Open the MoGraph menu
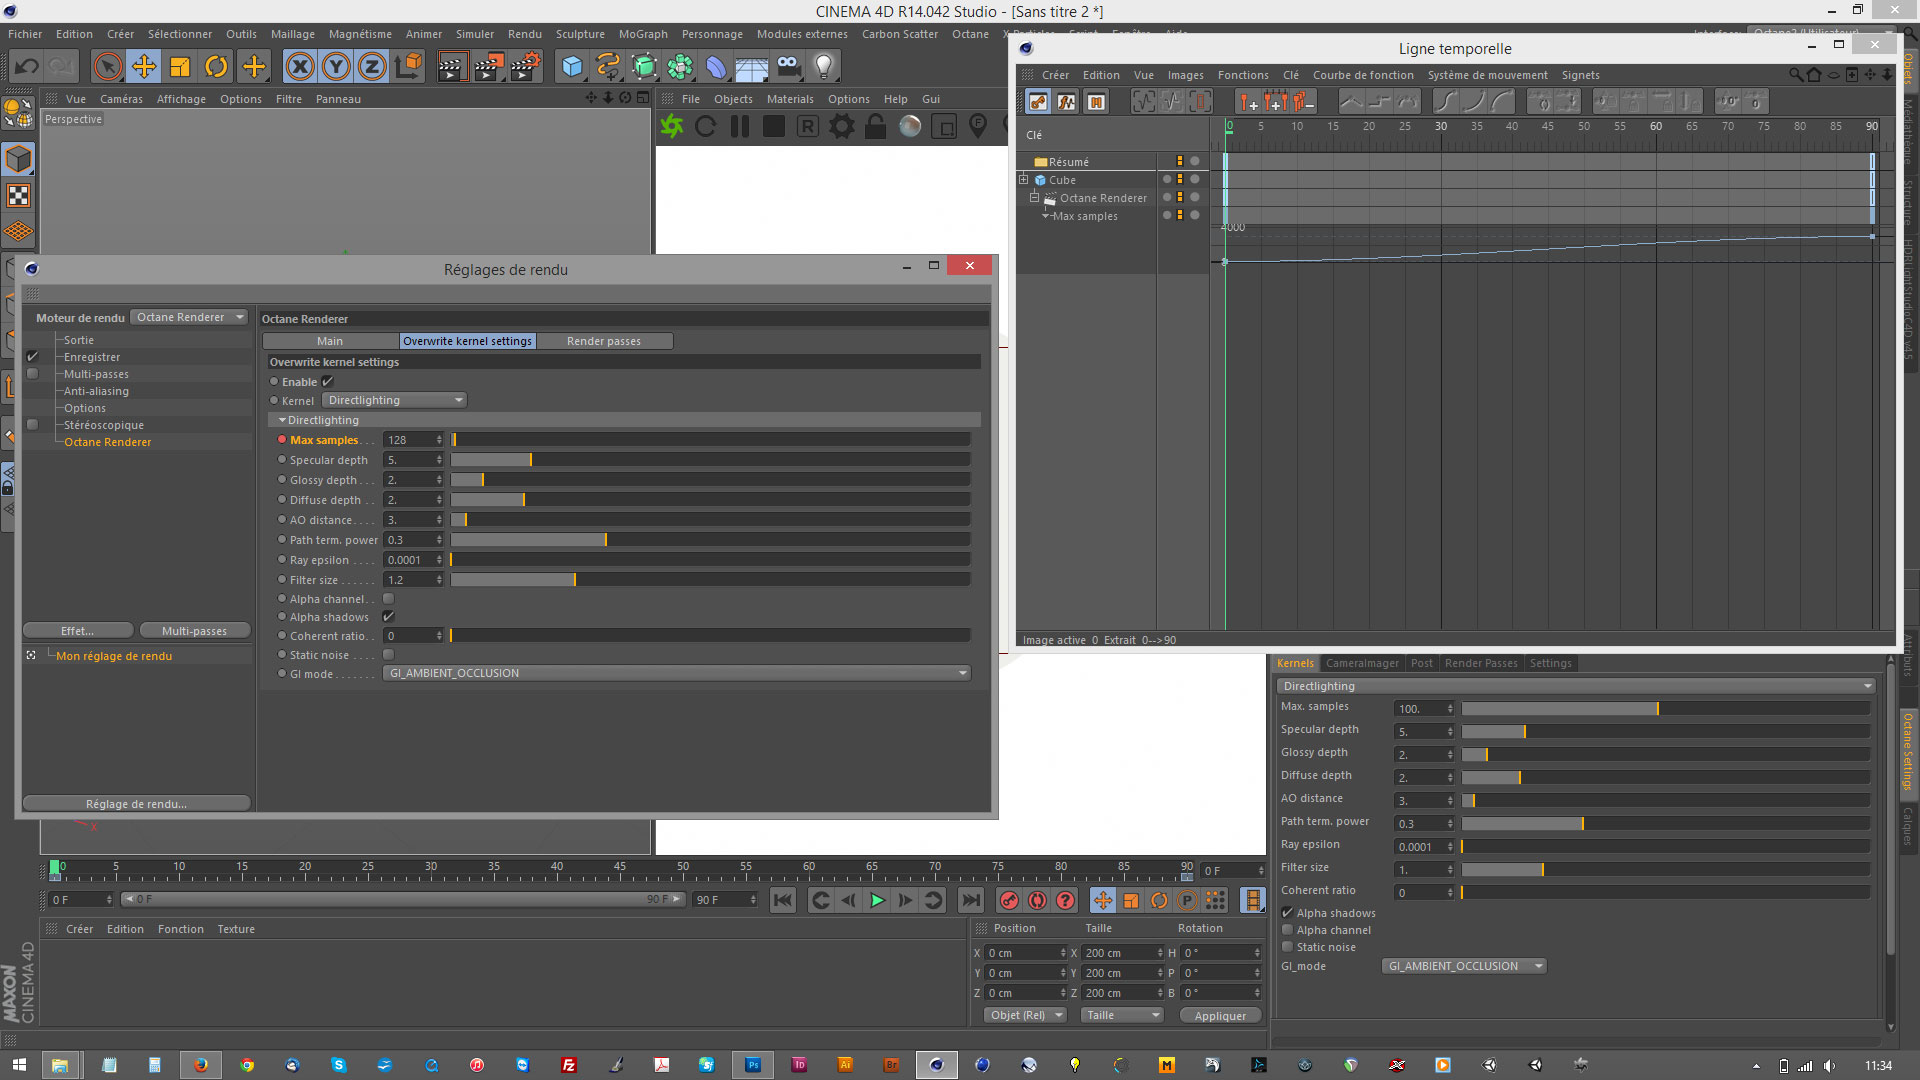Image resolution: width=1920 pixels, height=1080 pixels. tap(642, 34)
